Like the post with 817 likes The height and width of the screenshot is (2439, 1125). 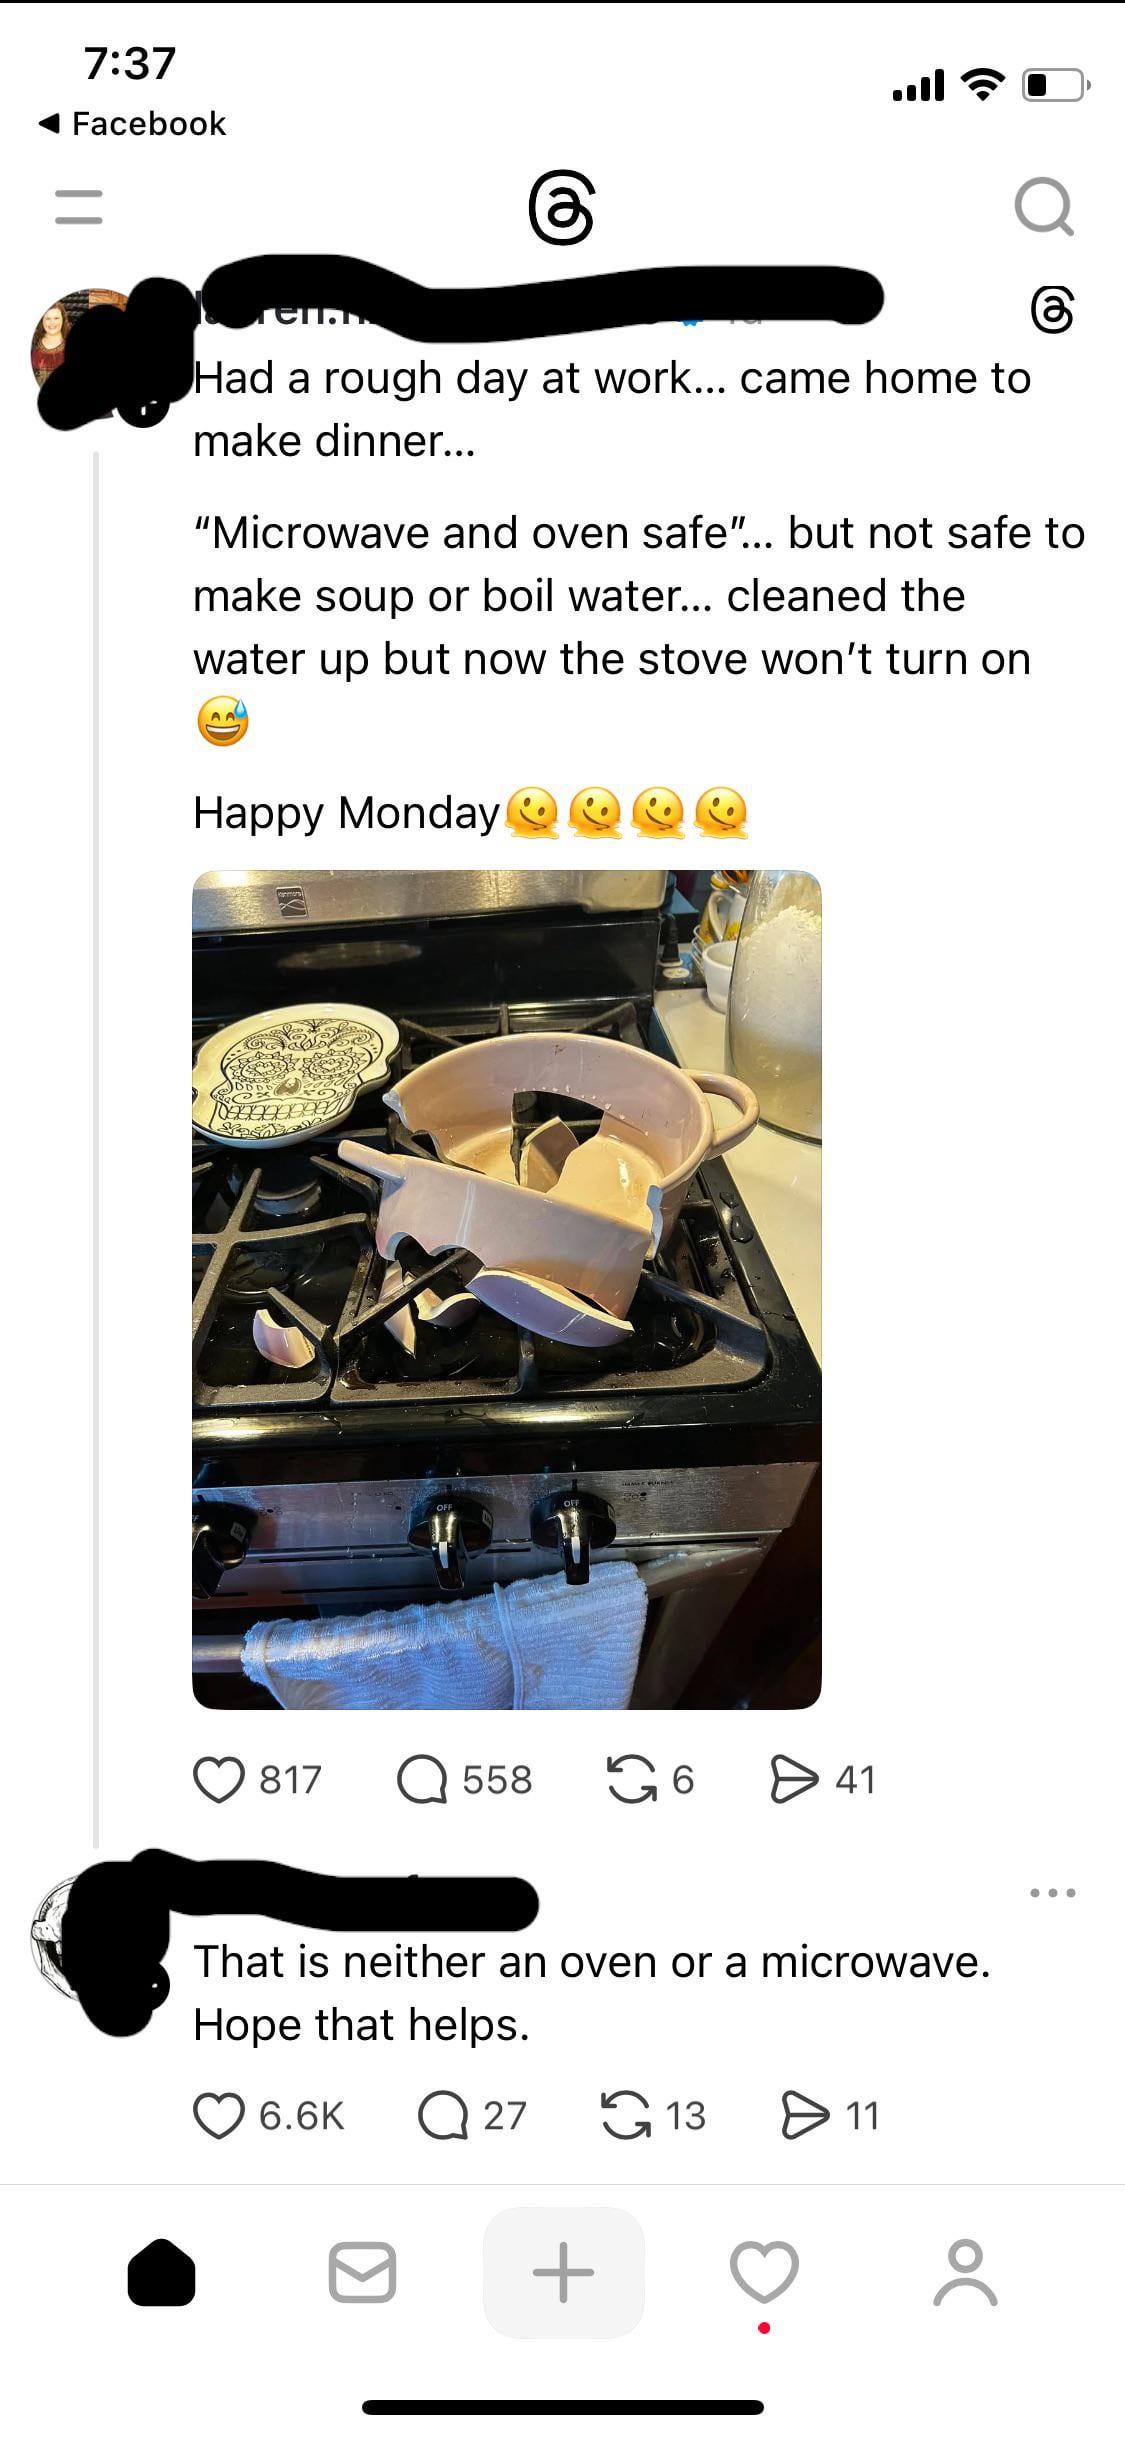[219, 1779]
